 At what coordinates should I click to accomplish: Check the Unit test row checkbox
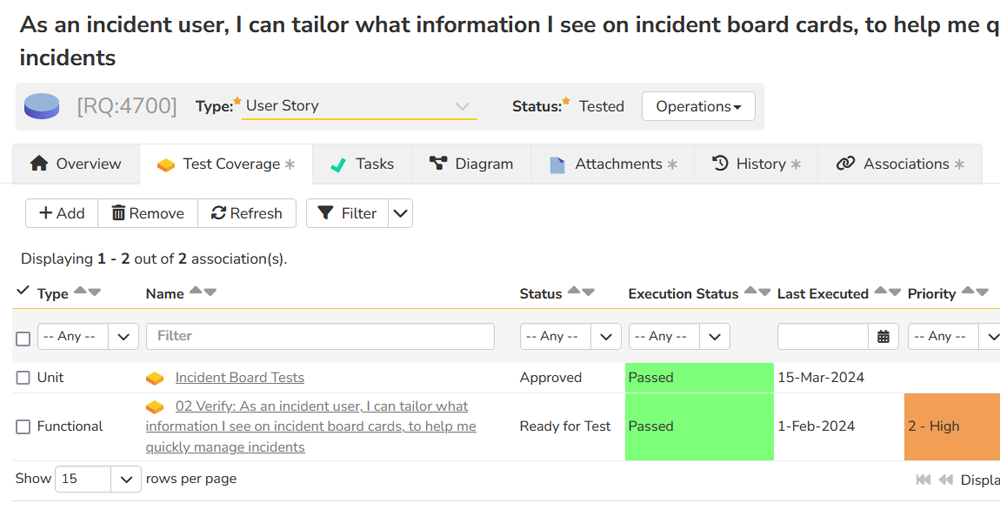23,378
